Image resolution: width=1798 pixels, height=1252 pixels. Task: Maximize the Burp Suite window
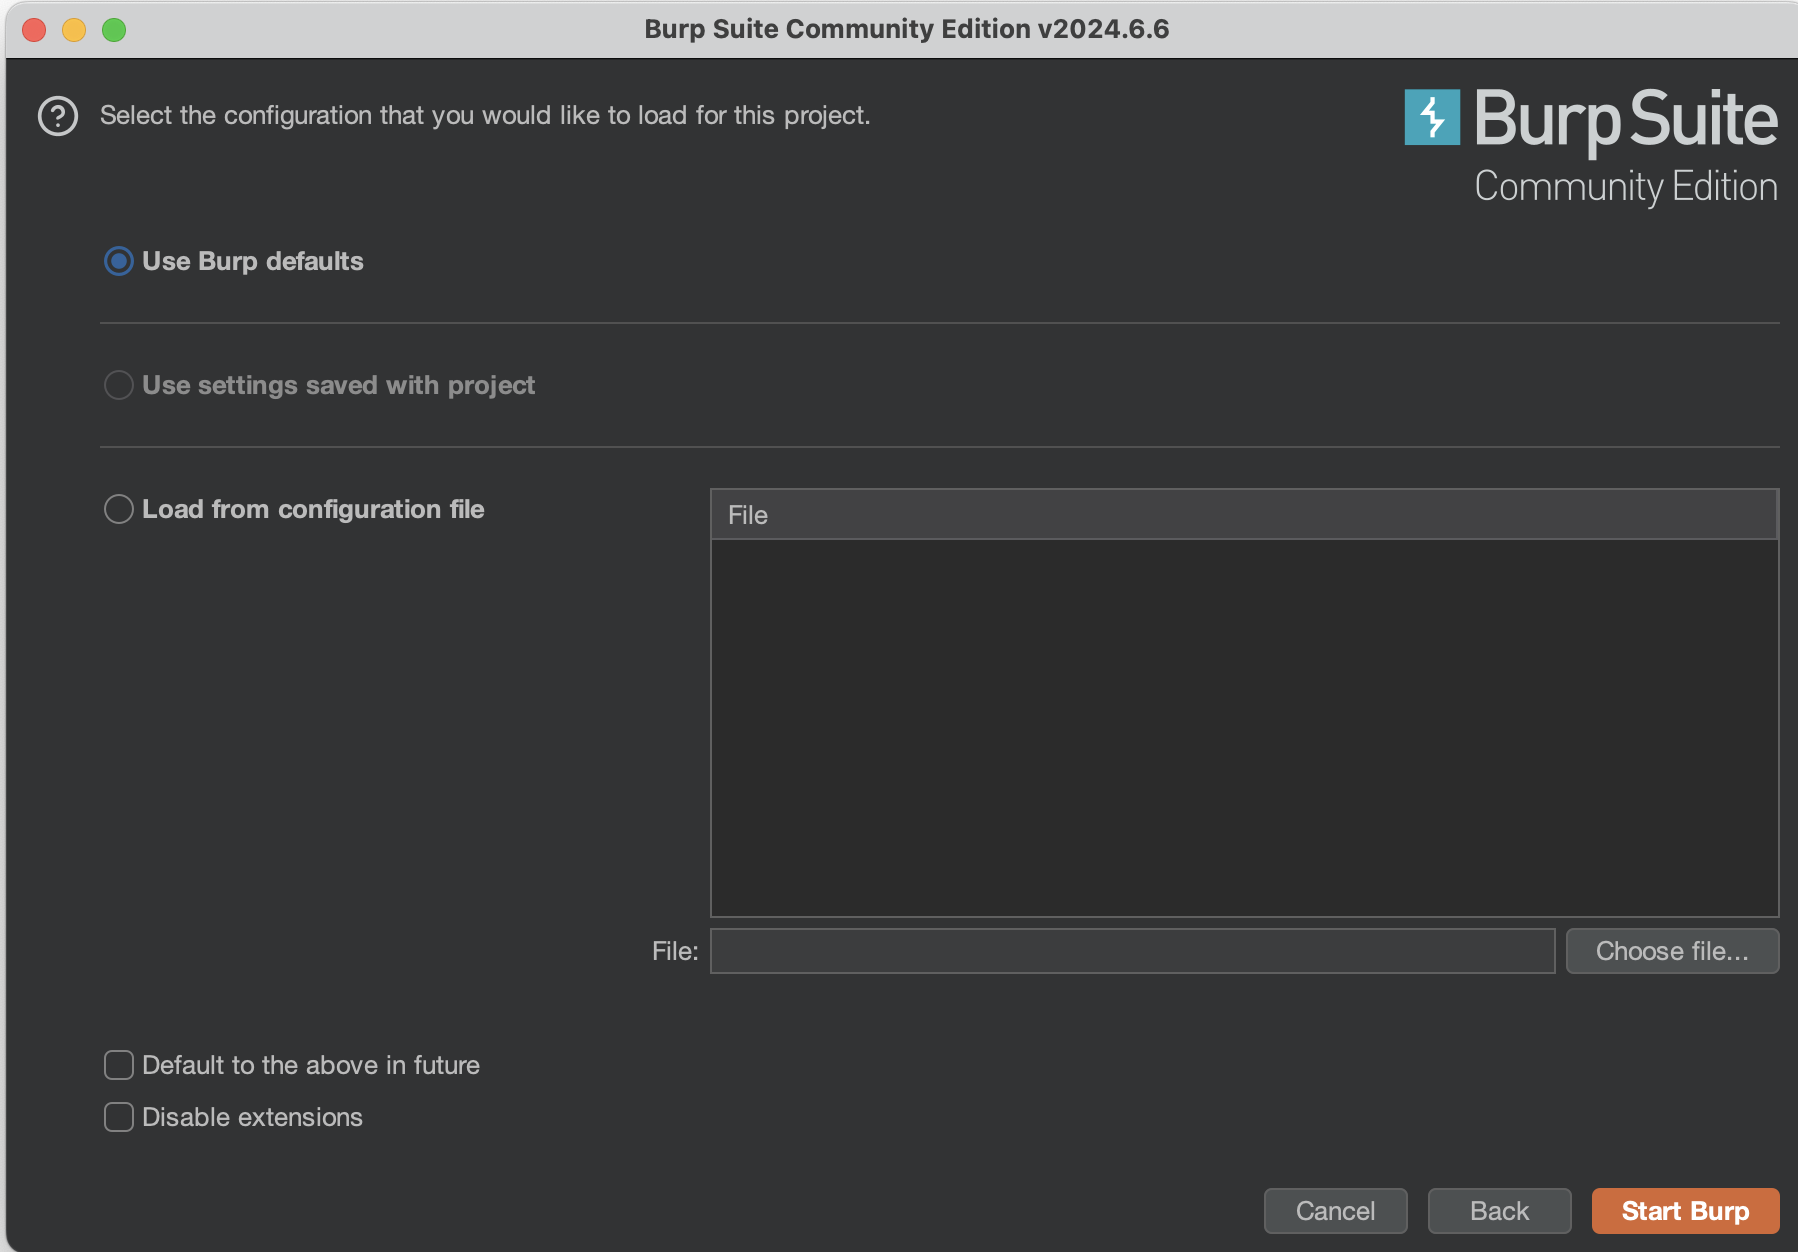pos(114,30)
